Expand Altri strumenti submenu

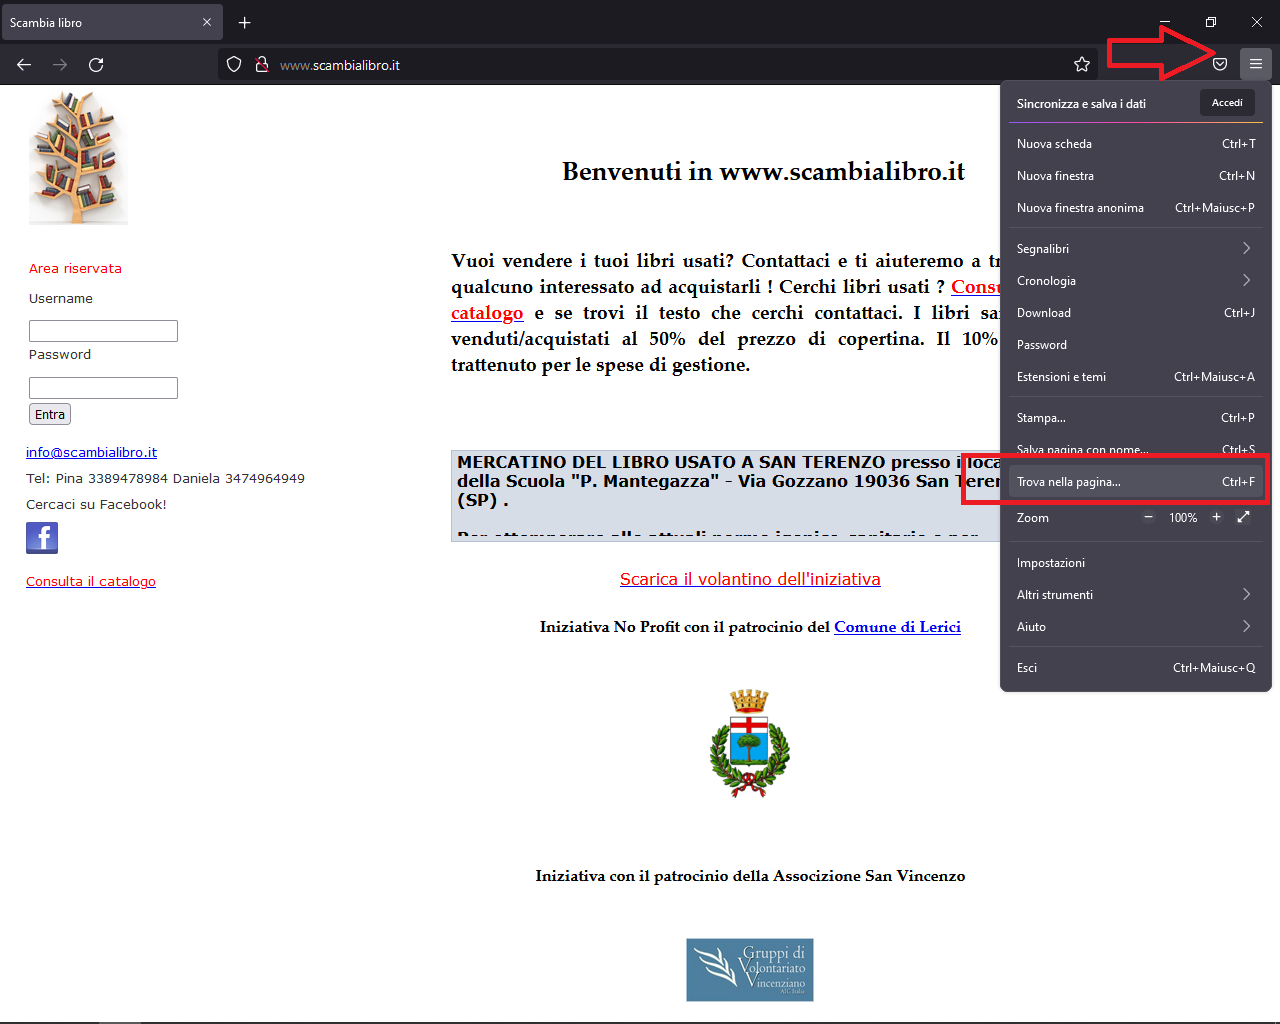click(1136, 595)
